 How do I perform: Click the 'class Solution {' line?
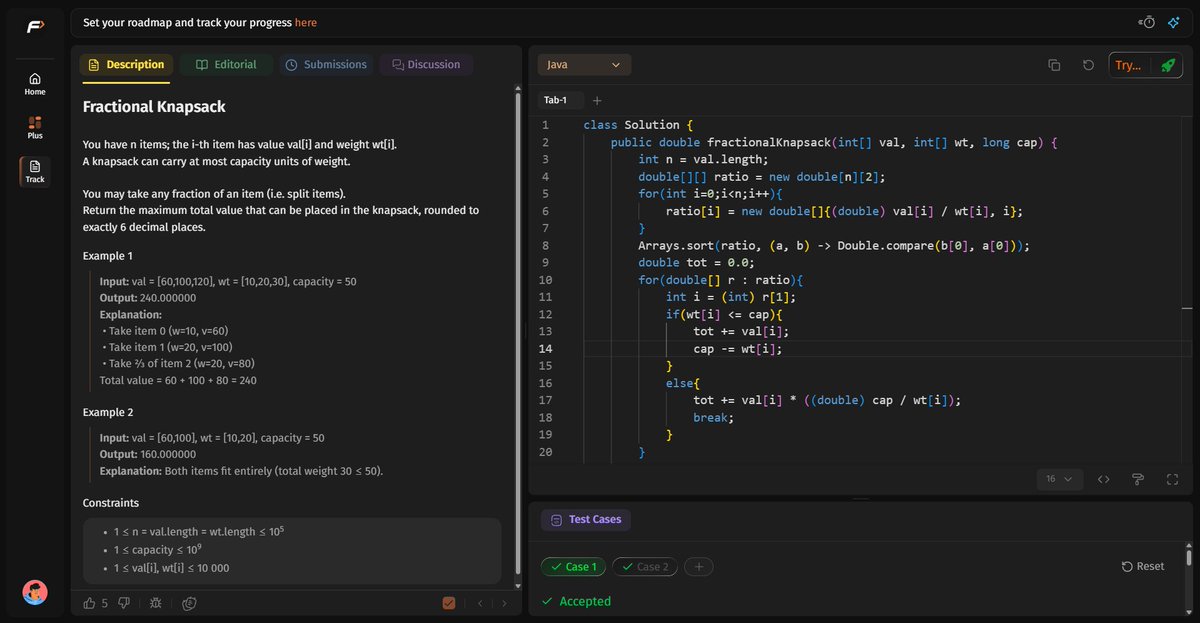tap(638, 125)
